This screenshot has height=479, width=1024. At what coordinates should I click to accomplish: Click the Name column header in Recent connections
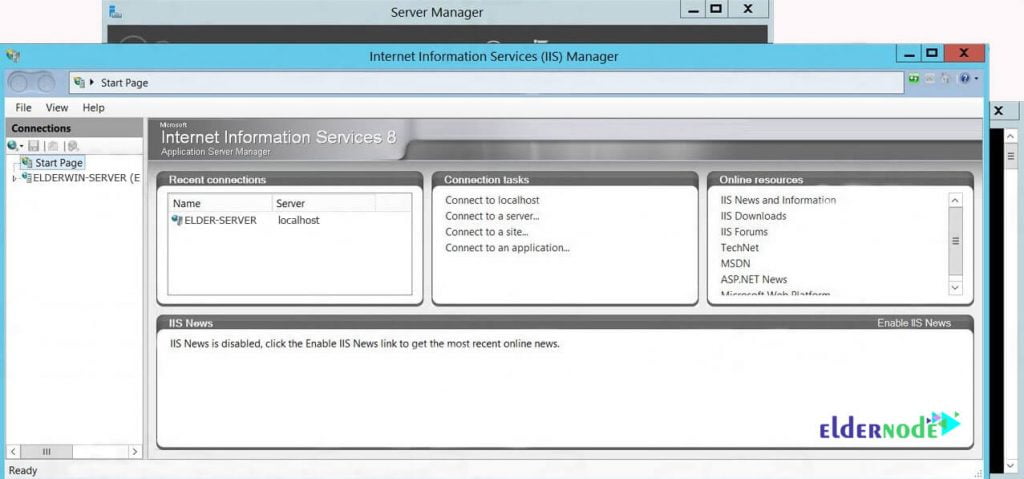220,203
